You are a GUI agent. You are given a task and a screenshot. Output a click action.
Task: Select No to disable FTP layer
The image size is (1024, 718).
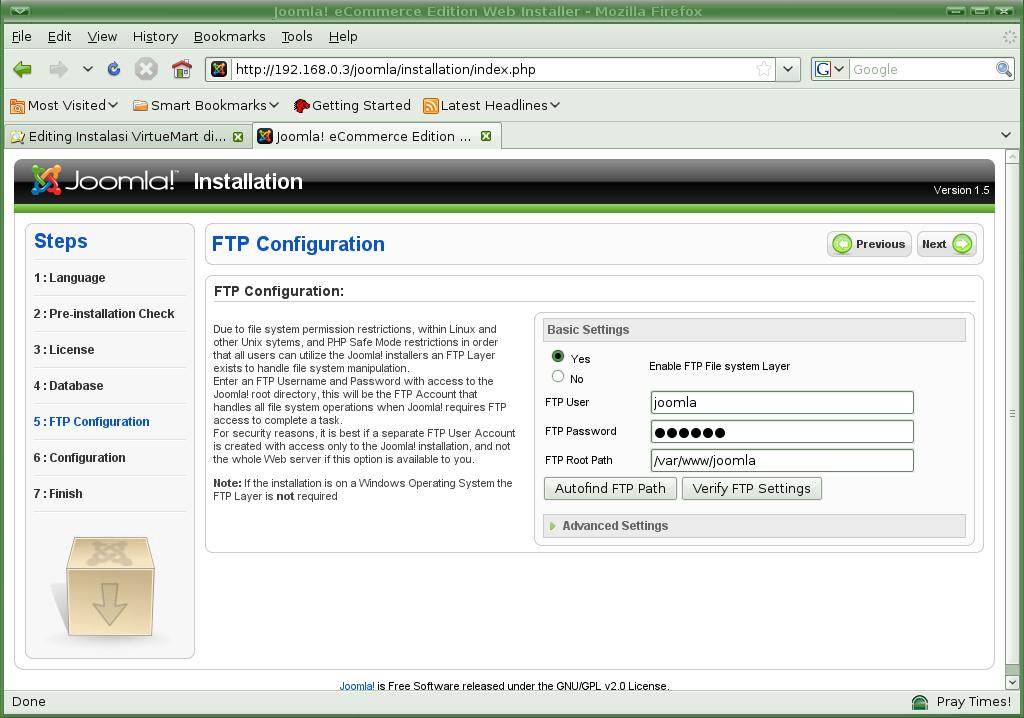[558, 376]
